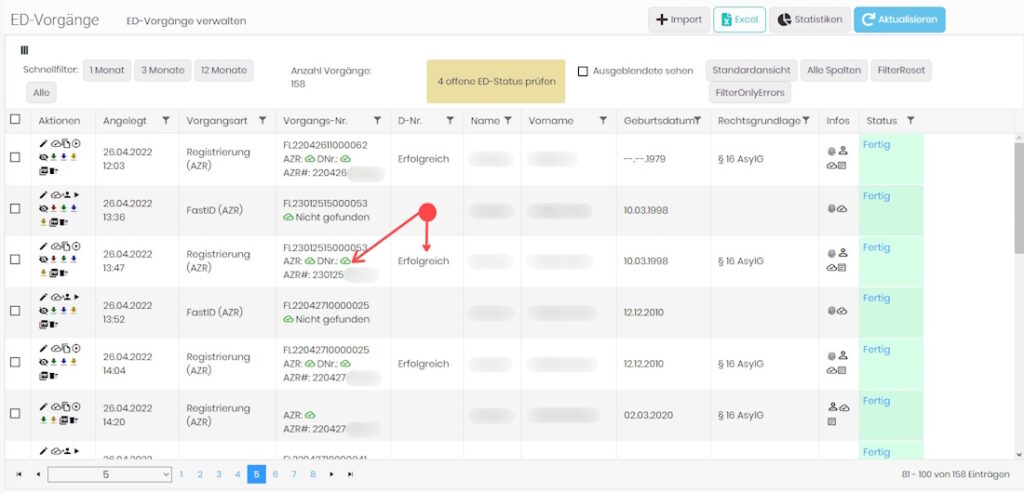
Task: Click the Aktualisieren button
Action: [899, 20]
